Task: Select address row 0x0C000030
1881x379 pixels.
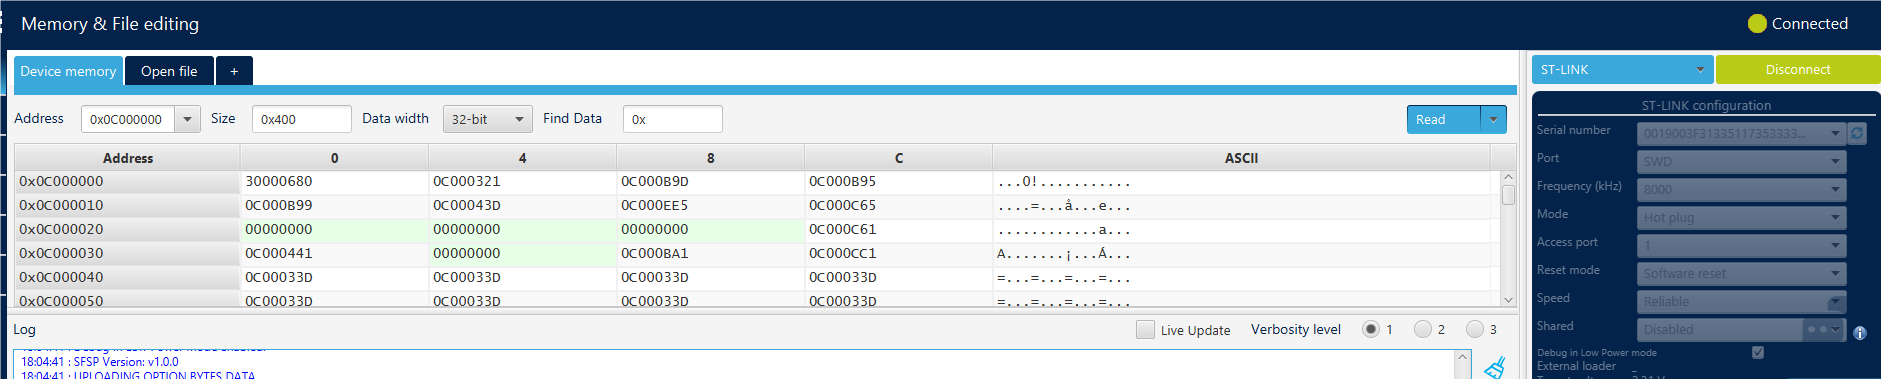Action: coord(127,253)
